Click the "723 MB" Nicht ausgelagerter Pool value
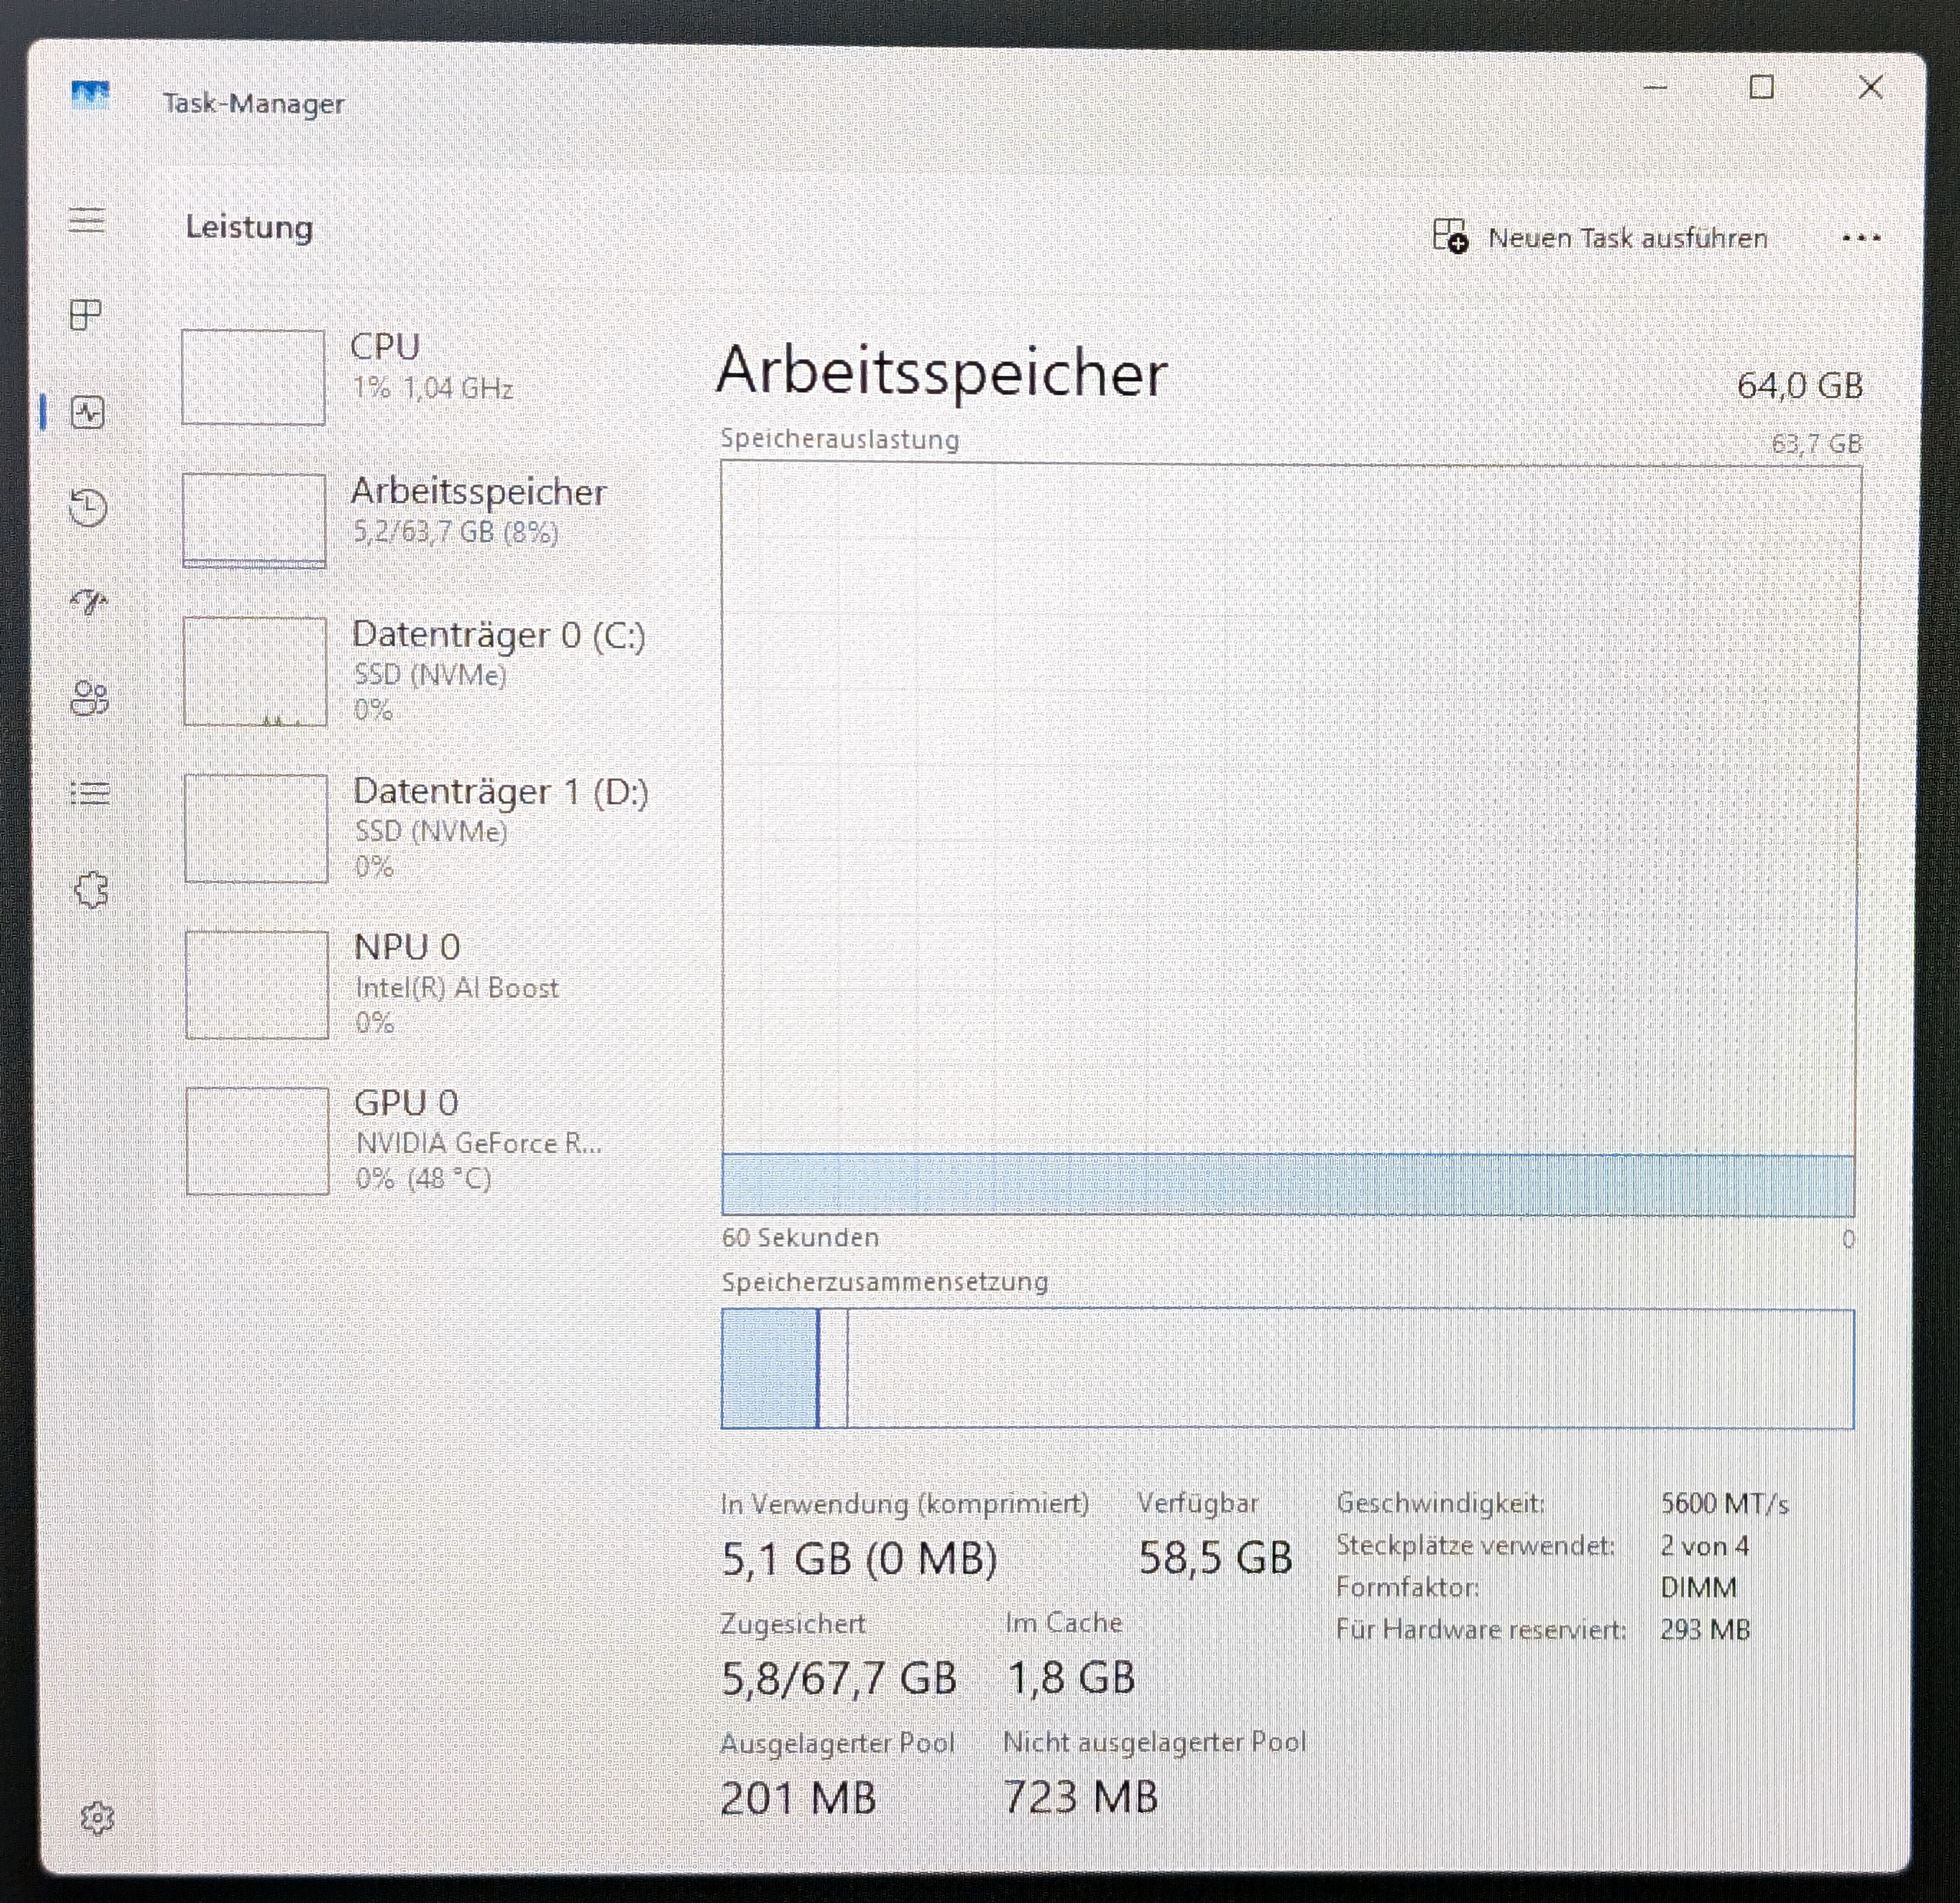This screenshot has width=1960, height=1903. [1081, 1797]
